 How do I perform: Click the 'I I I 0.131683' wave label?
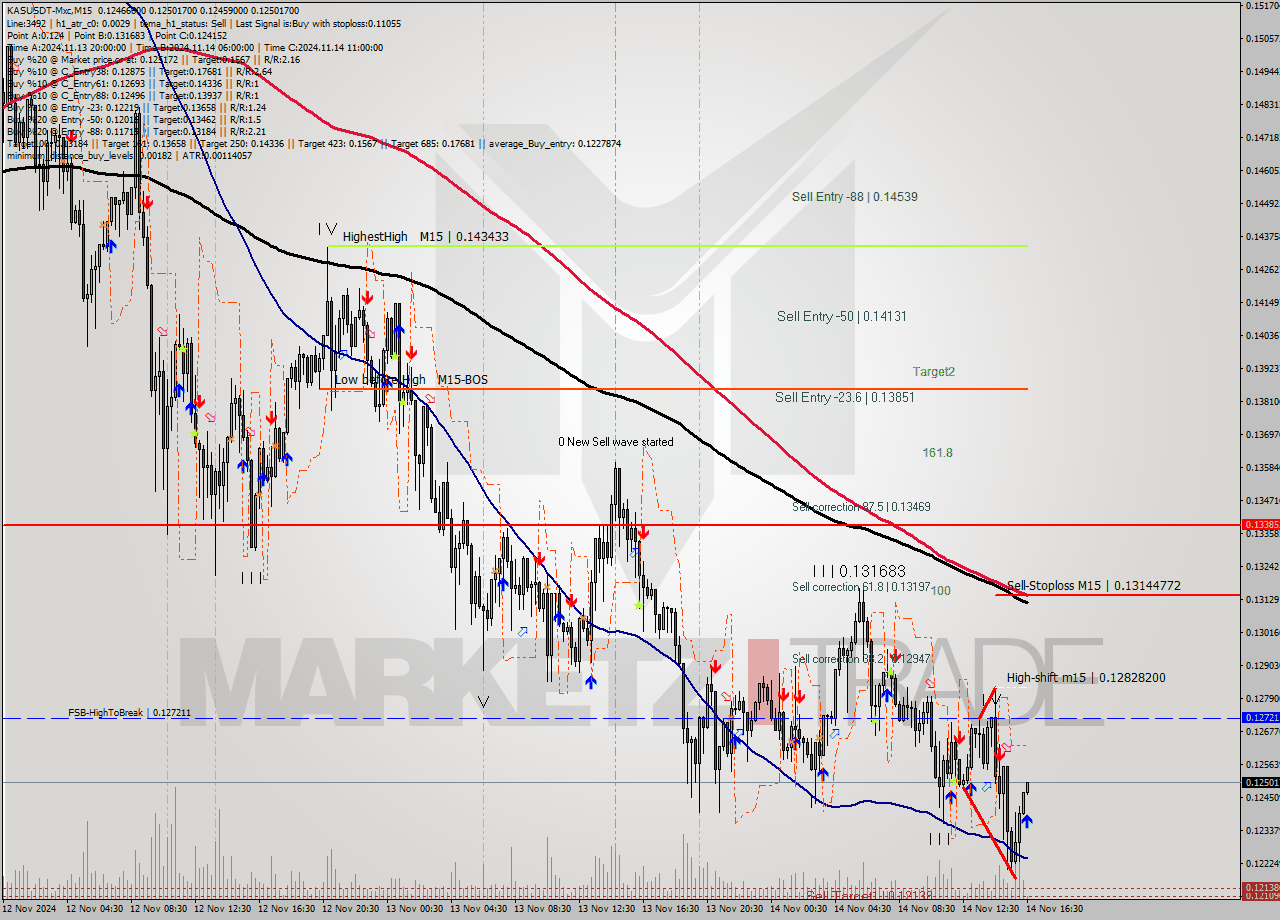click(858, 571)
